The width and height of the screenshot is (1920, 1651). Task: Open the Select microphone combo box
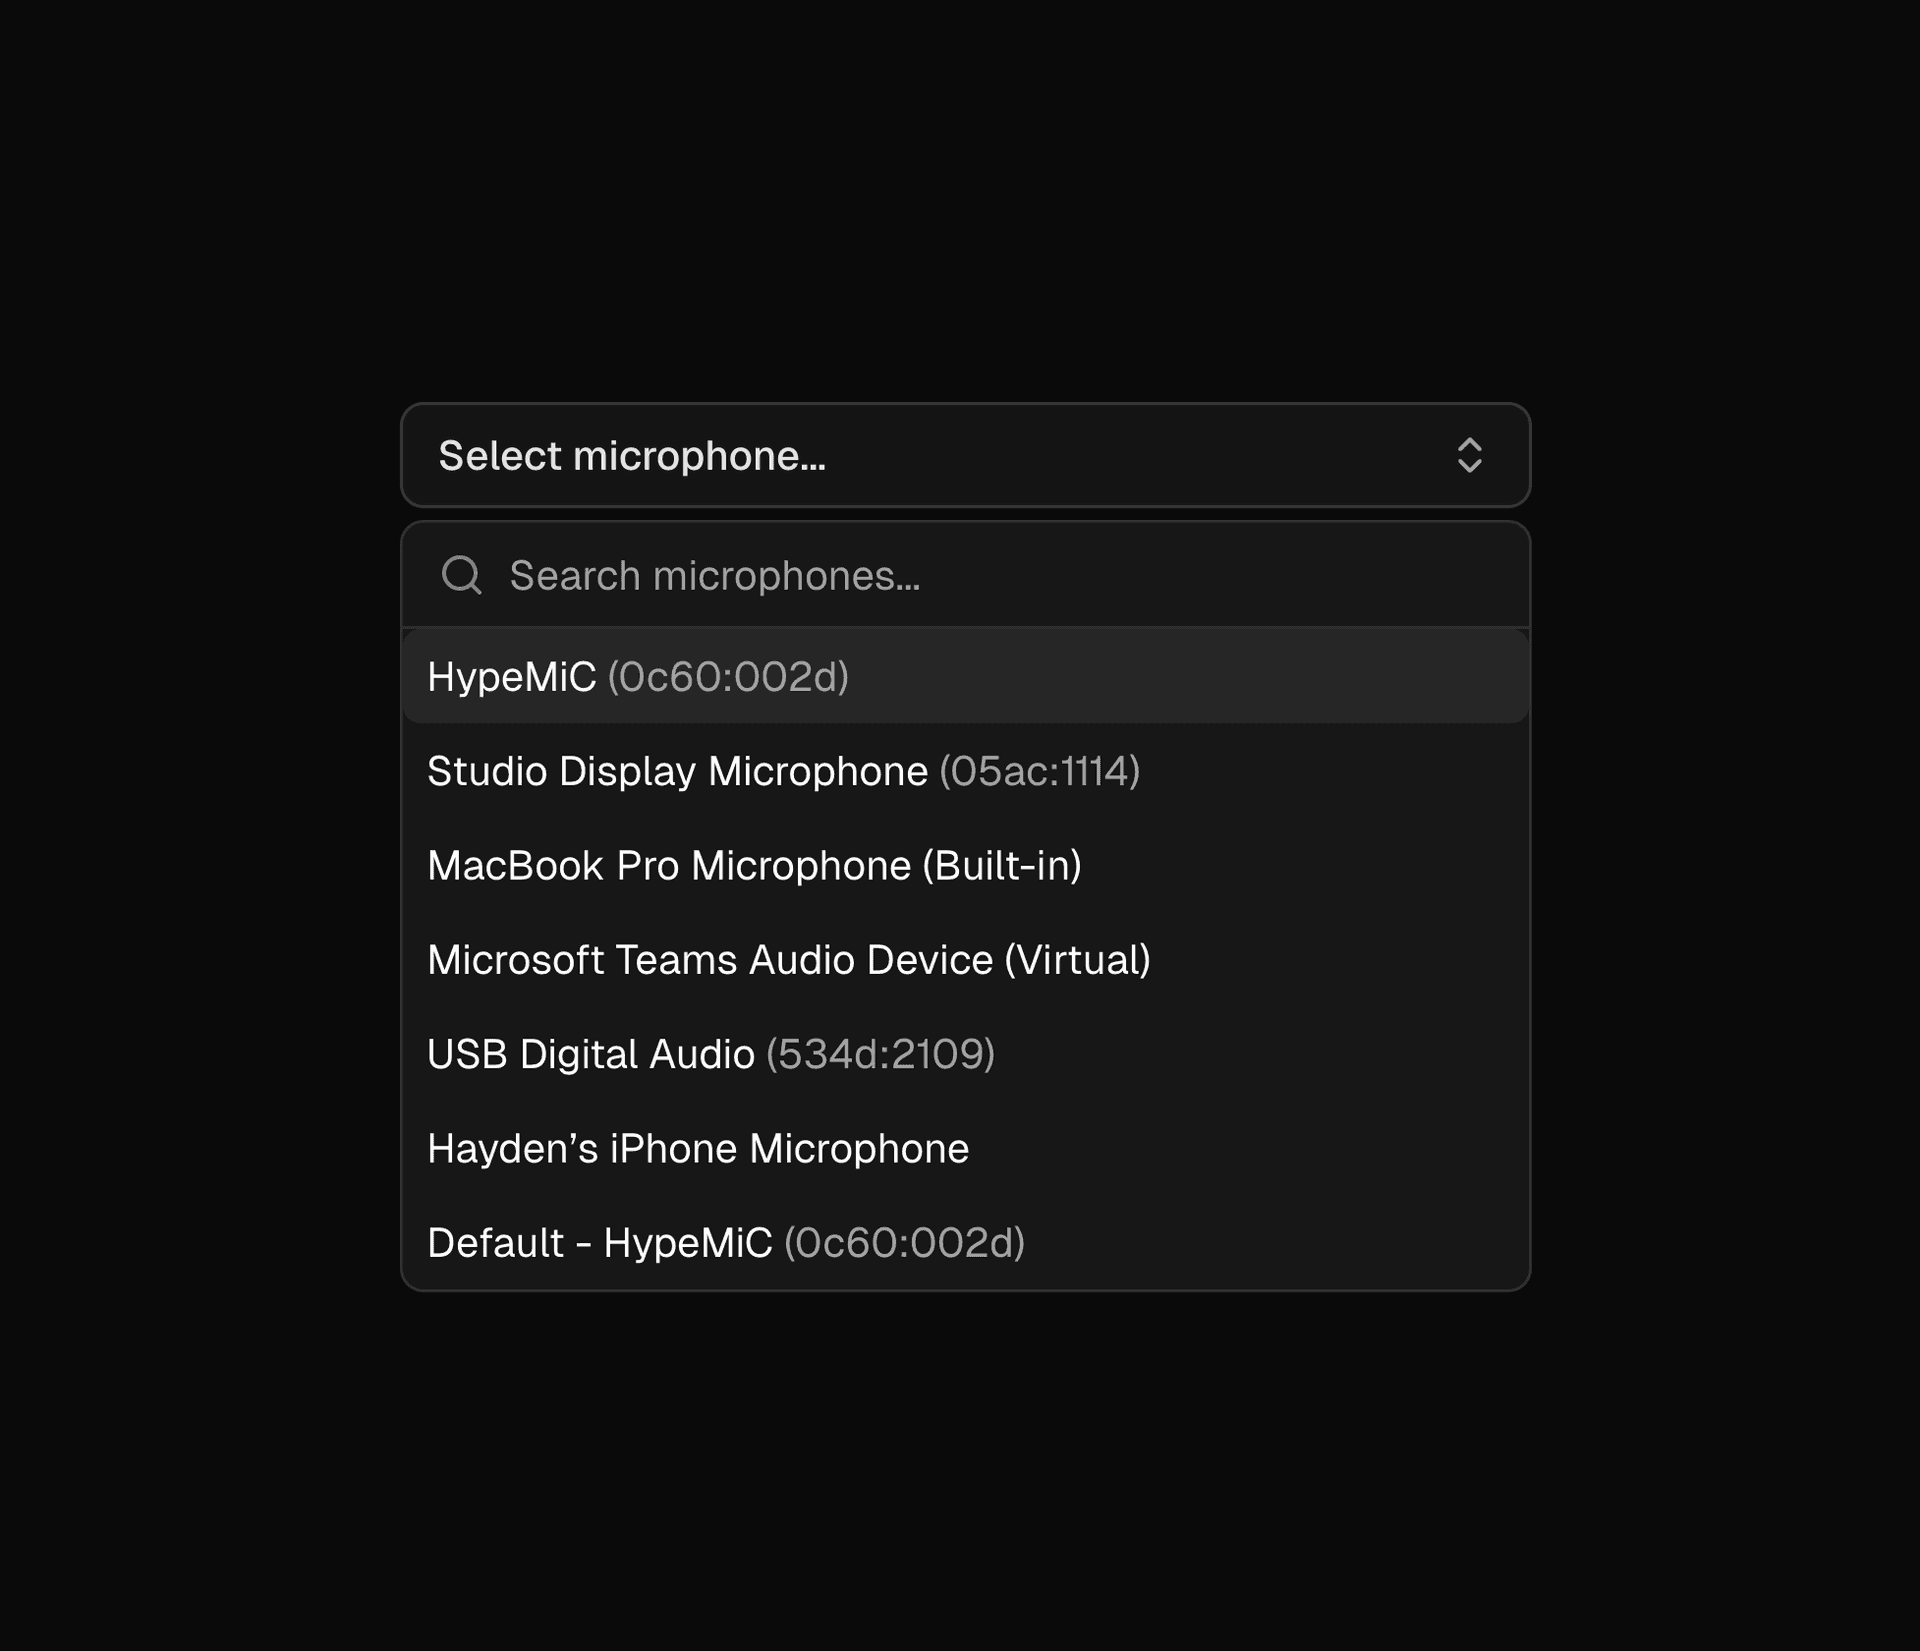pyautogui.click(x=964, y=456)
